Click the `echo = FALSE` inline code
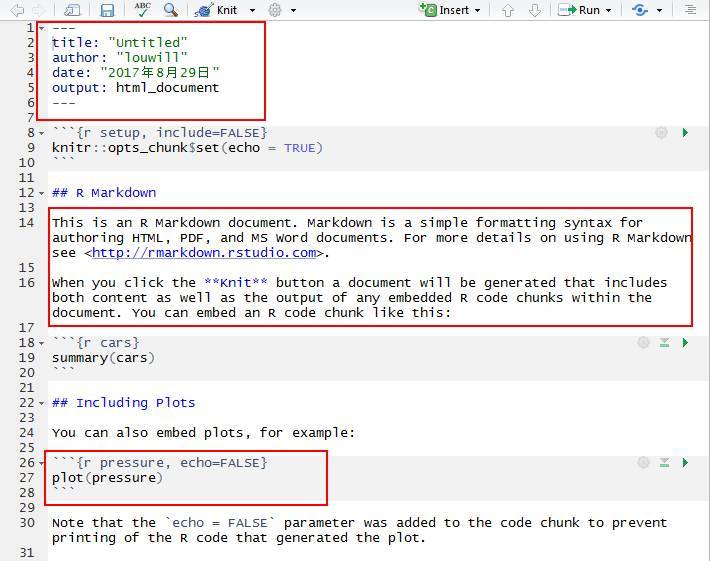 click(x=220, y=523)
